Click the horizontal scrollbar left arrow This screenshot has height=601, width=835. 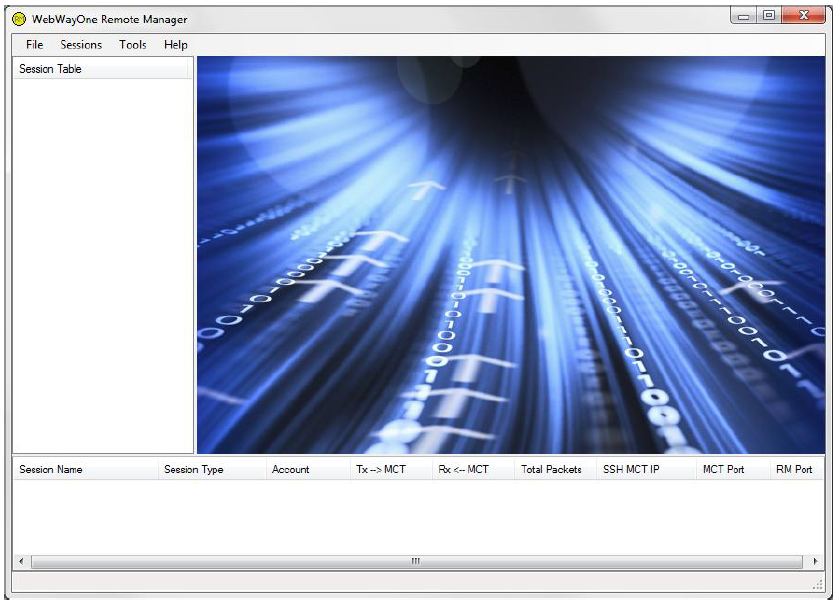tap(20, 562)
